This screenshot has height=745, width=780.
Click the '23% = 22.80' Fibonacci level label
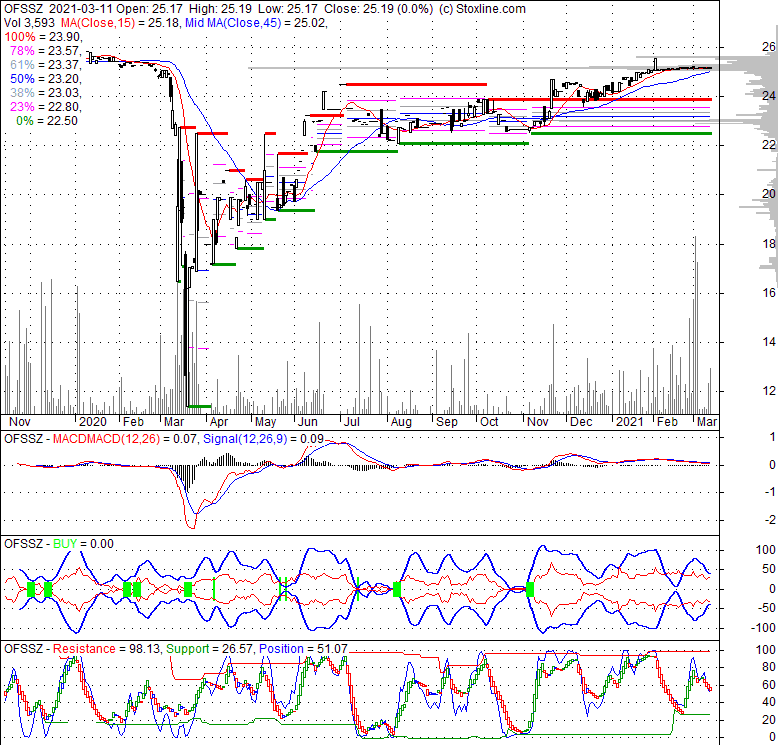(x=45, y=106)
